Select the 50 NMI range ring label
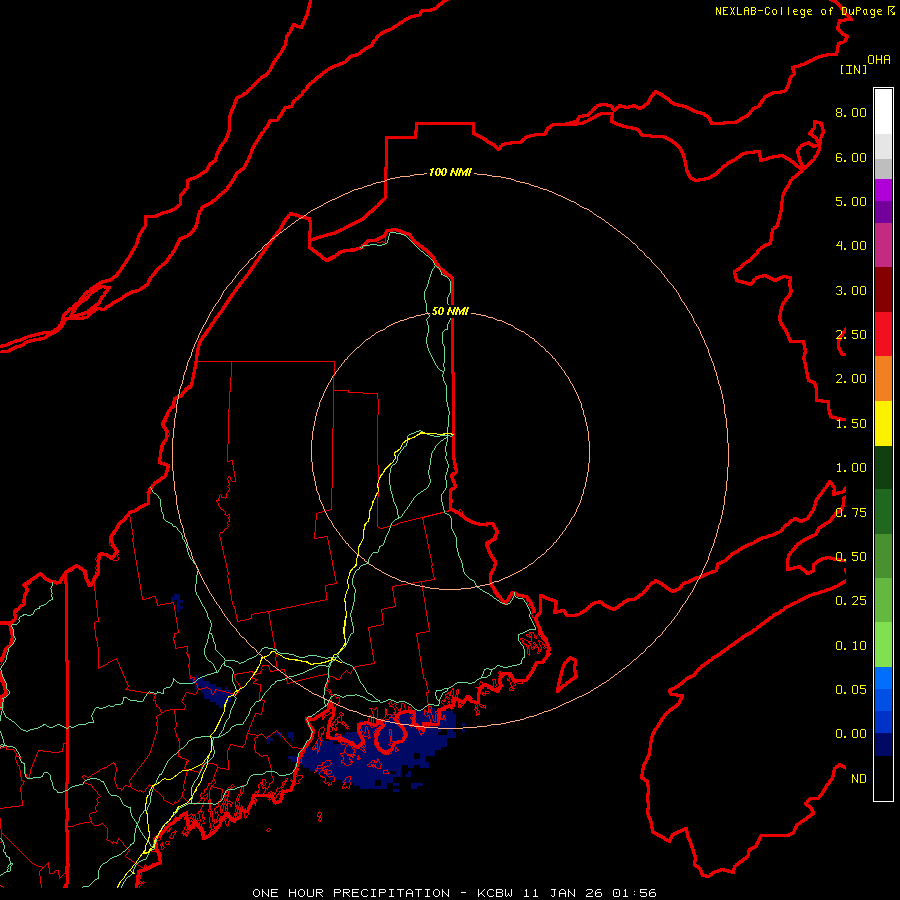Screen dimensions: 900x900 point(449,311)
